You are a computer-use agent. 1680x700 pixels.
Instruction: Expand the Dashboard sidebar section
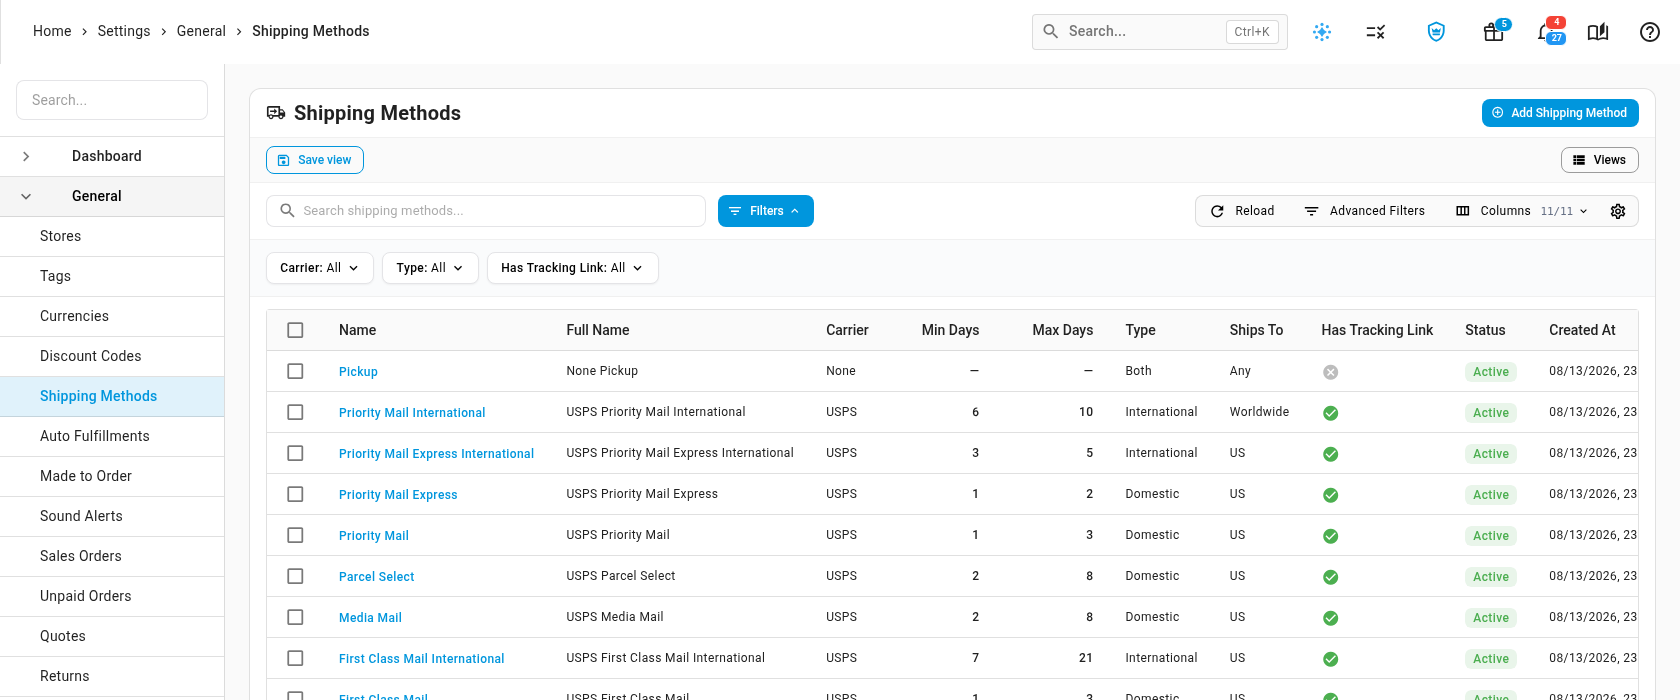[112, 156]
